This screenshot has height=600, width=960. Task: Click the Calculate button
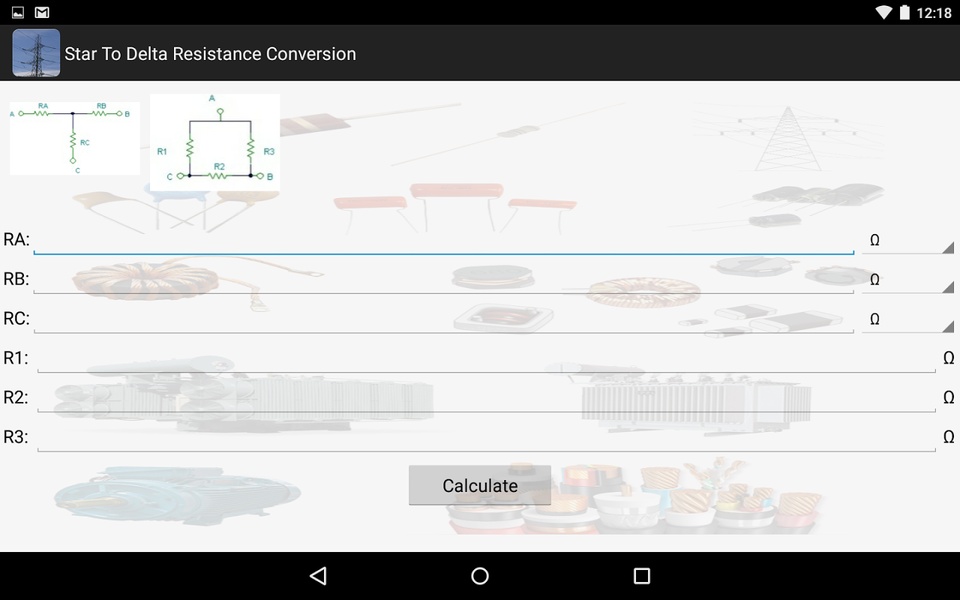tap(480, 486)
